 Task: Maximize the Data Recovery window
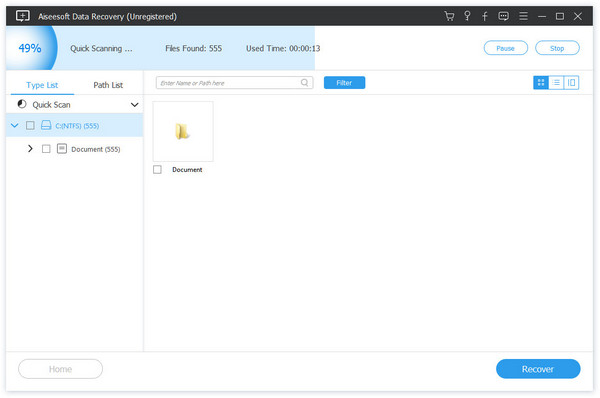tap(560, 16)
